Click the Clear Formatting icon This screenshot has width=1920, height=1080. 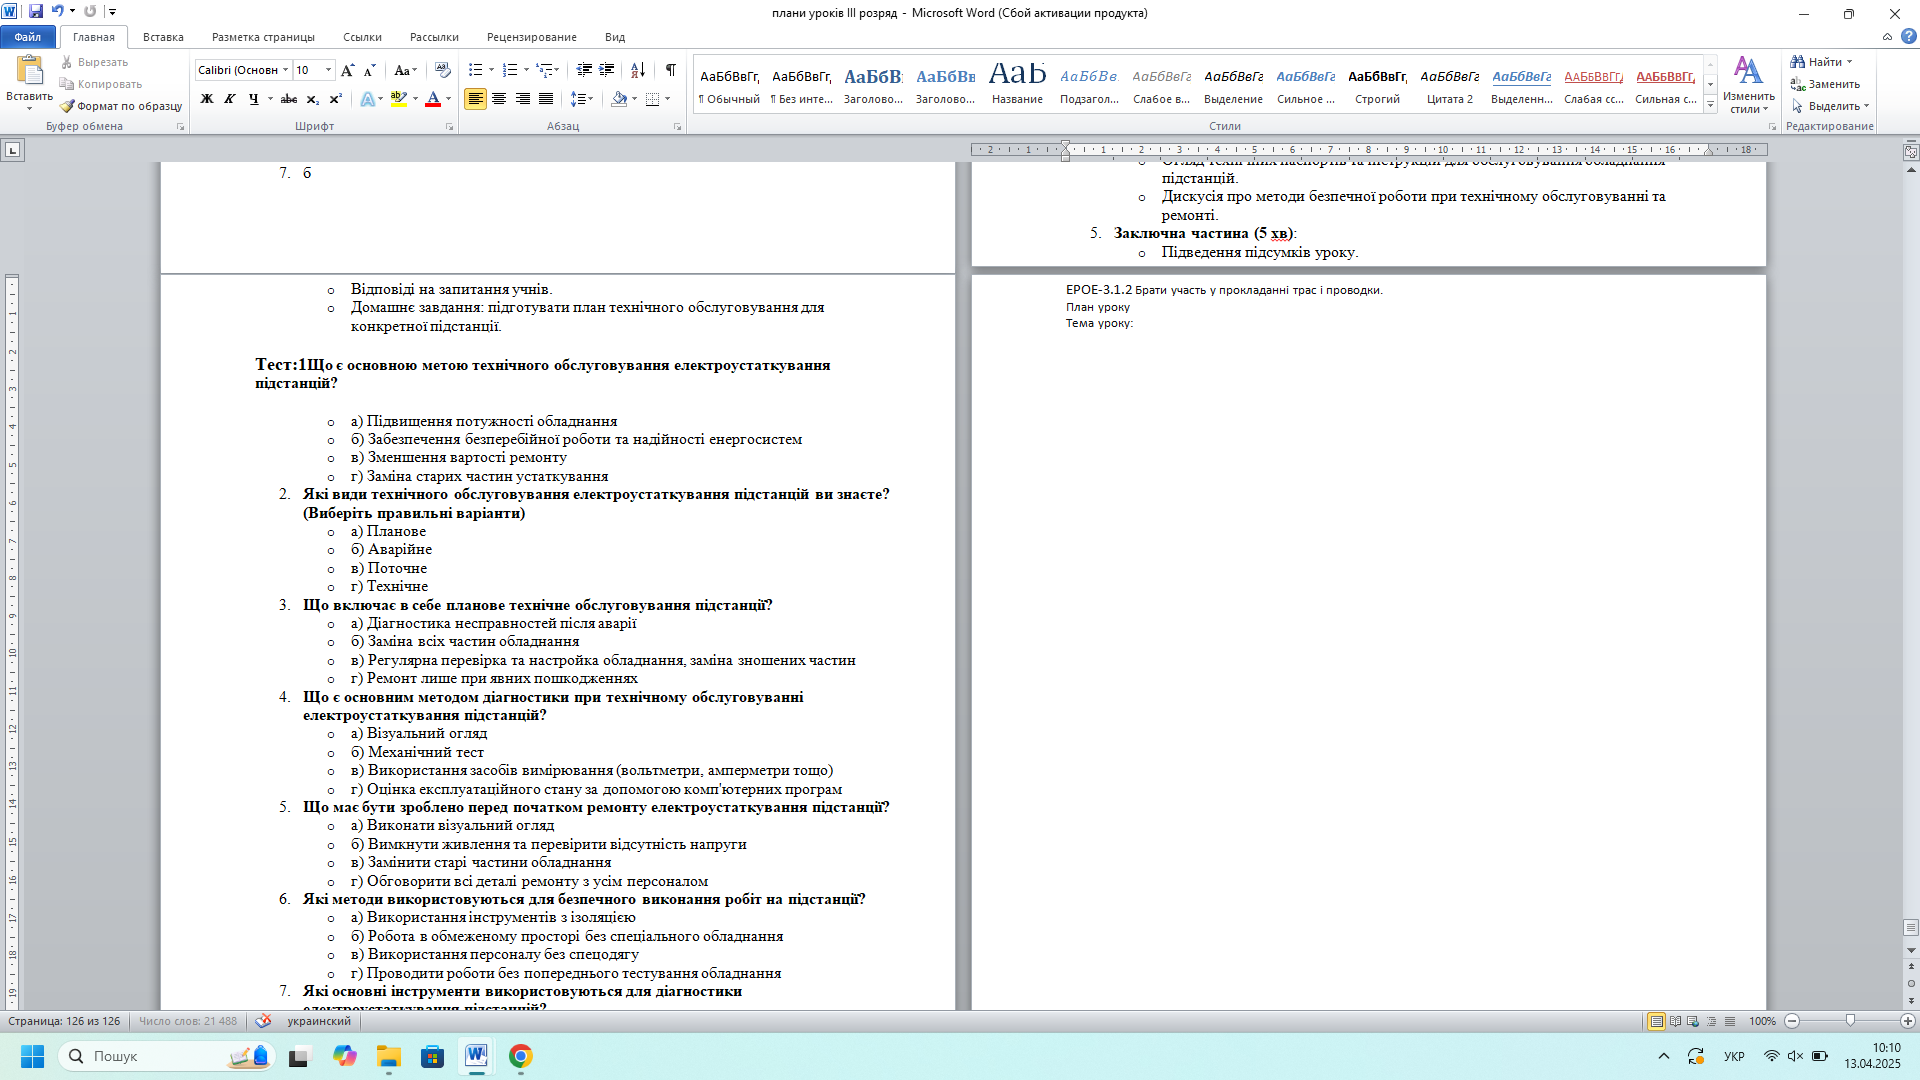[x=443, y=70]
